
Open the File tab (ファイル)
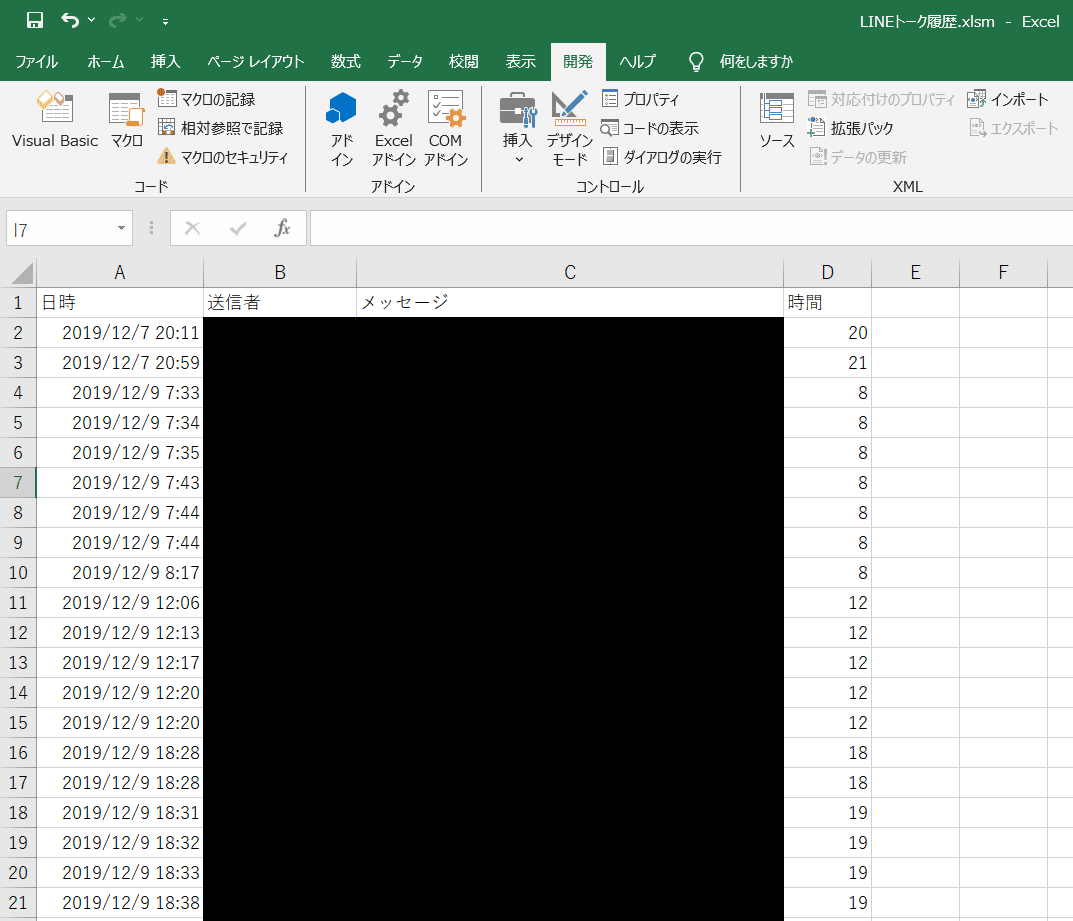(x=36, y=62)
